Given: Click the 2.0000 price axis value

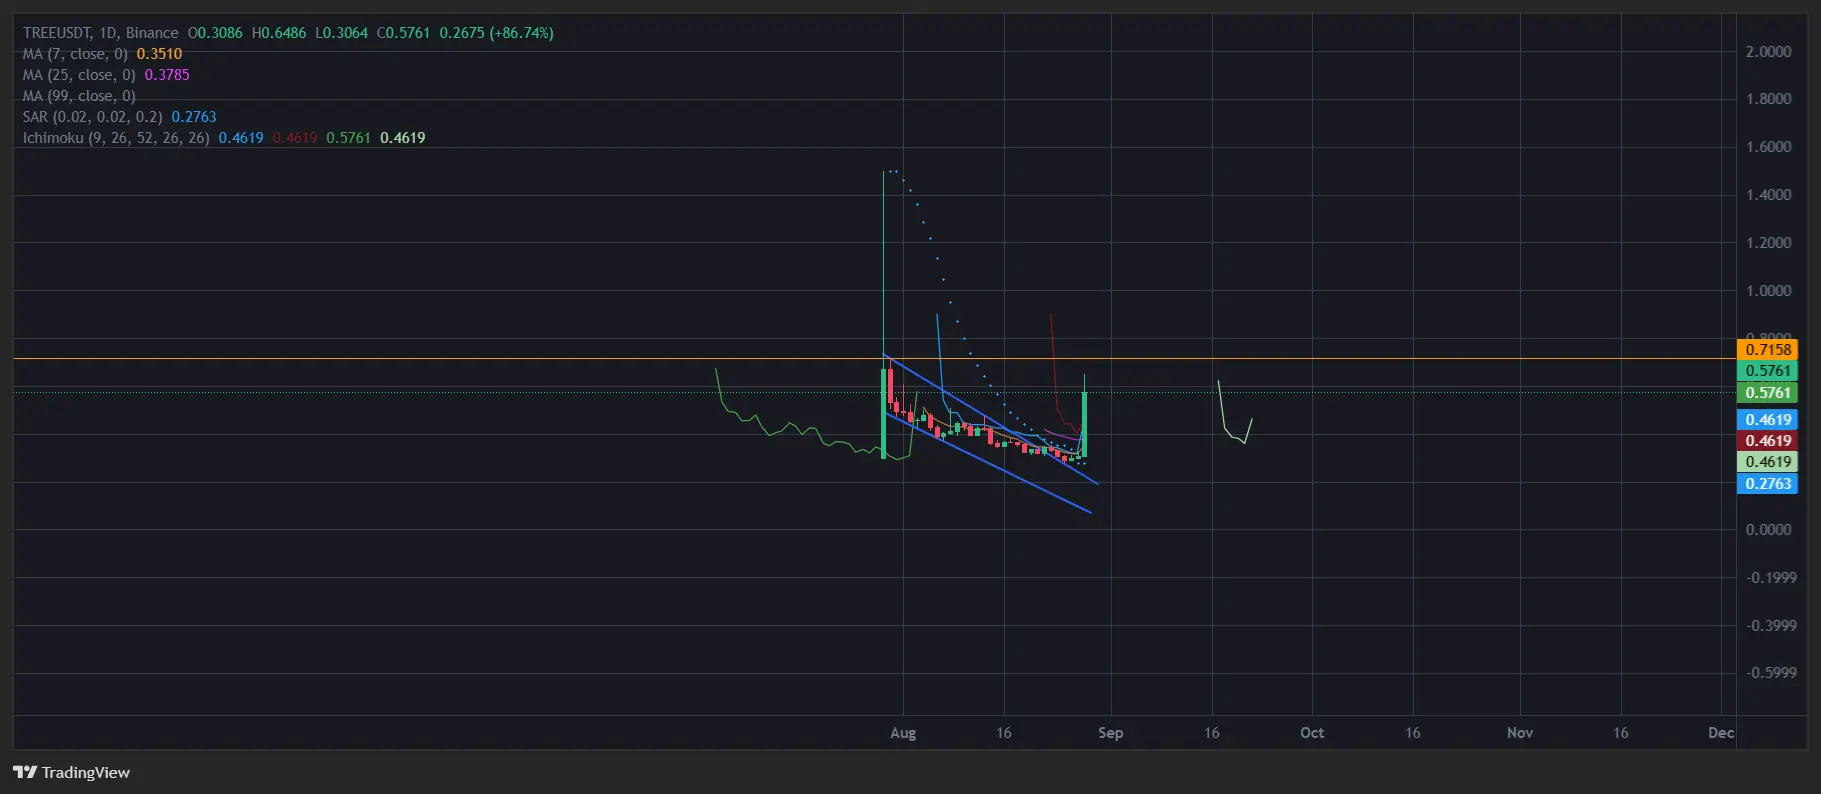Looking at the screenshot, I should [x=1768, y=52].
